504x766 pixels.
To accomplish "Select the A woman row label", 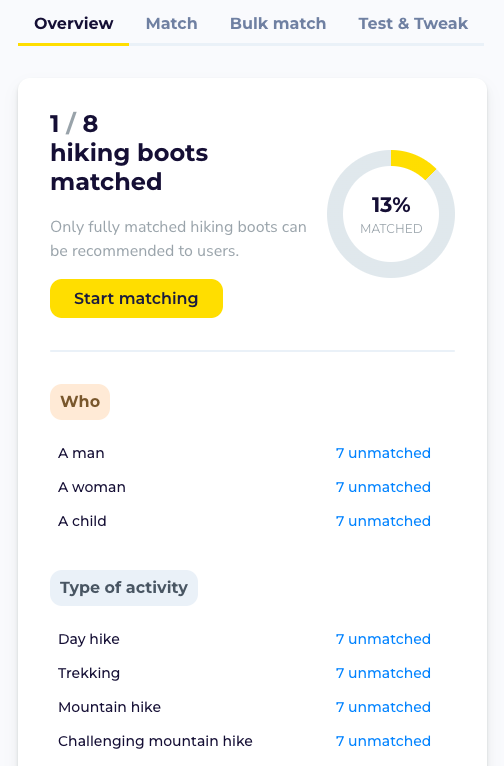I will 92,487.
